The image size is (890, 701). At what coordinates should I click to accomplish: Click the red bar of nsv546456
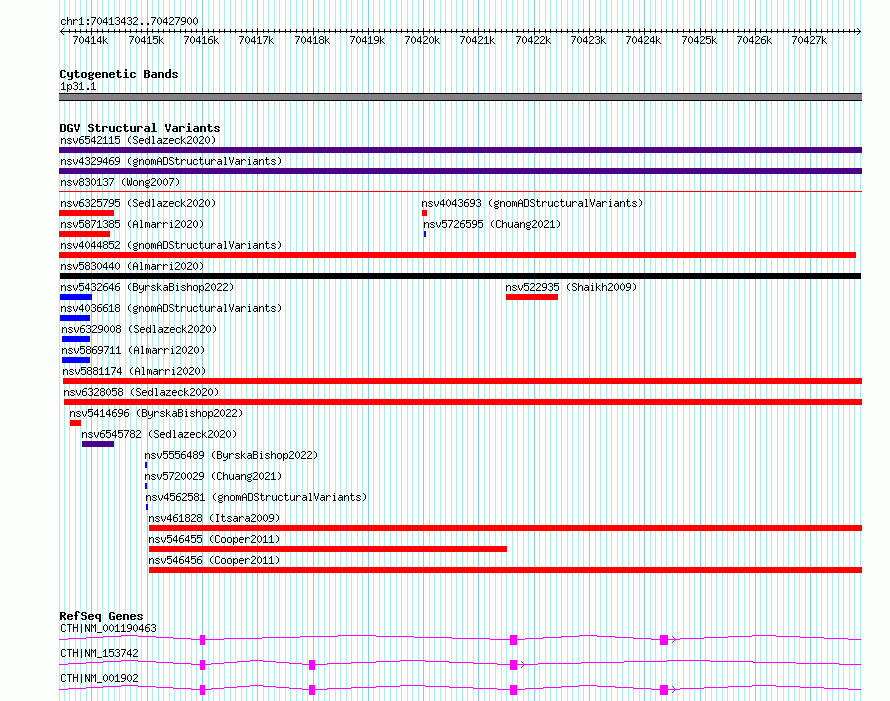pyautogui.click(x=505, y=570)
